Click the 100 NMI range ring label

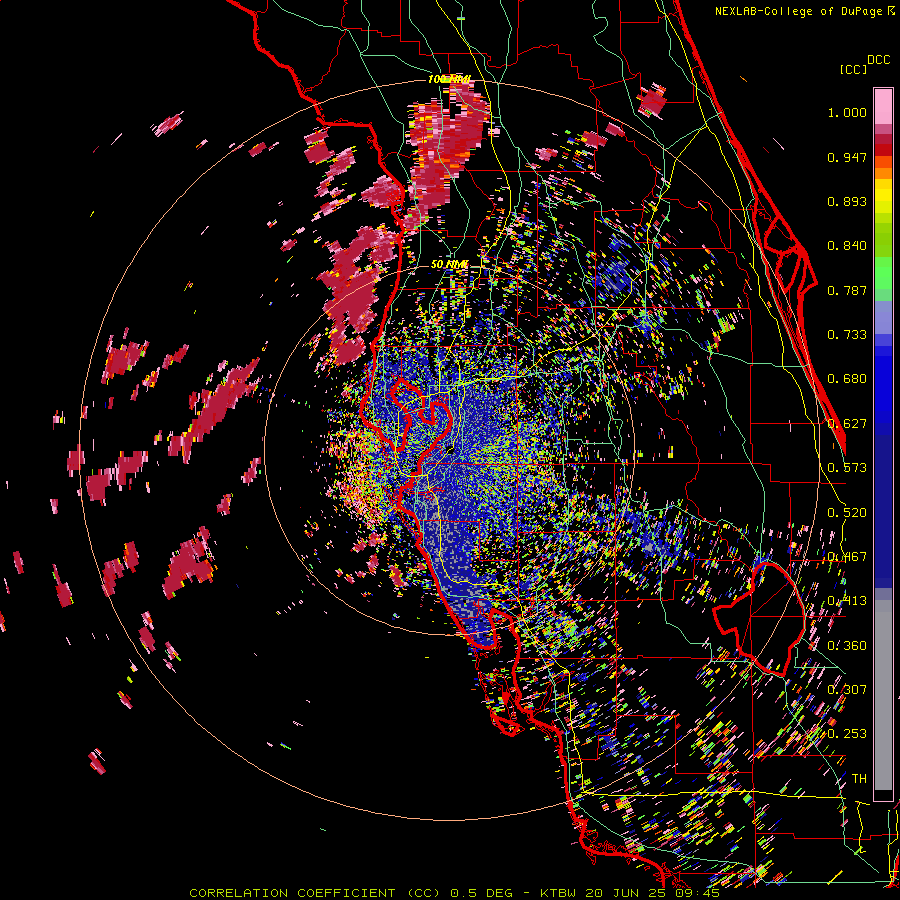(x=449, y=79)
